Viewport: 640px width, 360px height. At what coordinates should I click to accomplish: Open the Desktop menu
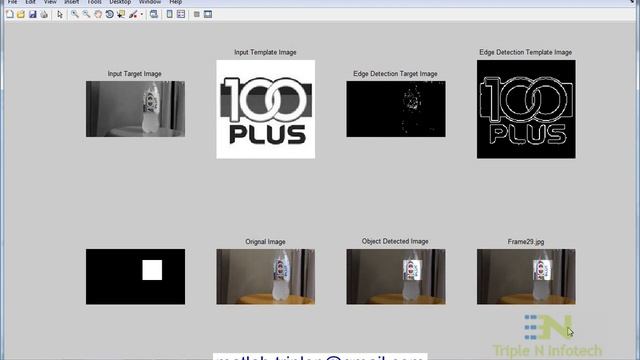pos(120,2)
